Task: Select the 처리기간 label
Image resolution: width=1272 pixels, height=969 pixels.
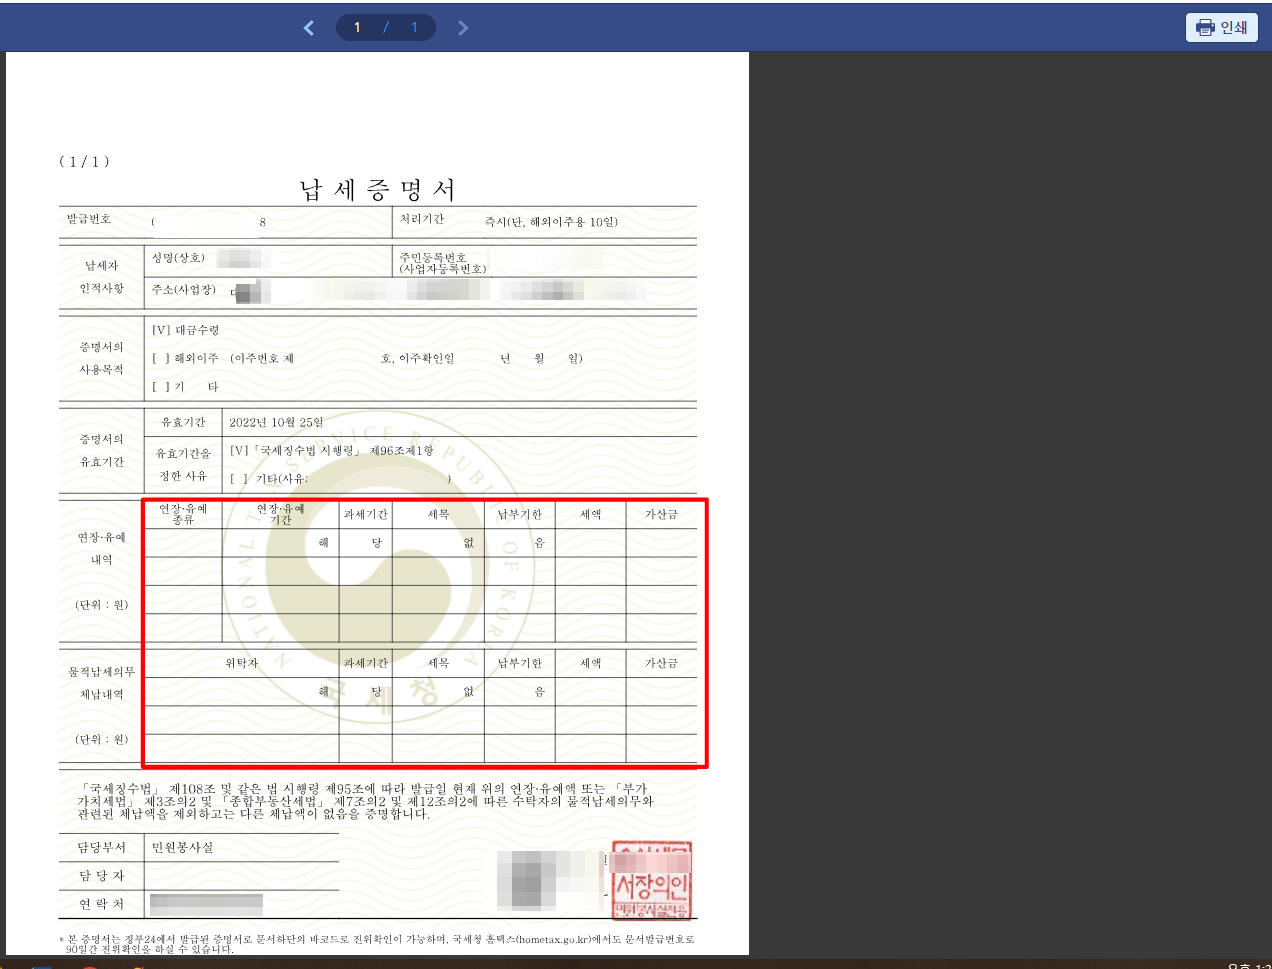Action: [422, 219]
